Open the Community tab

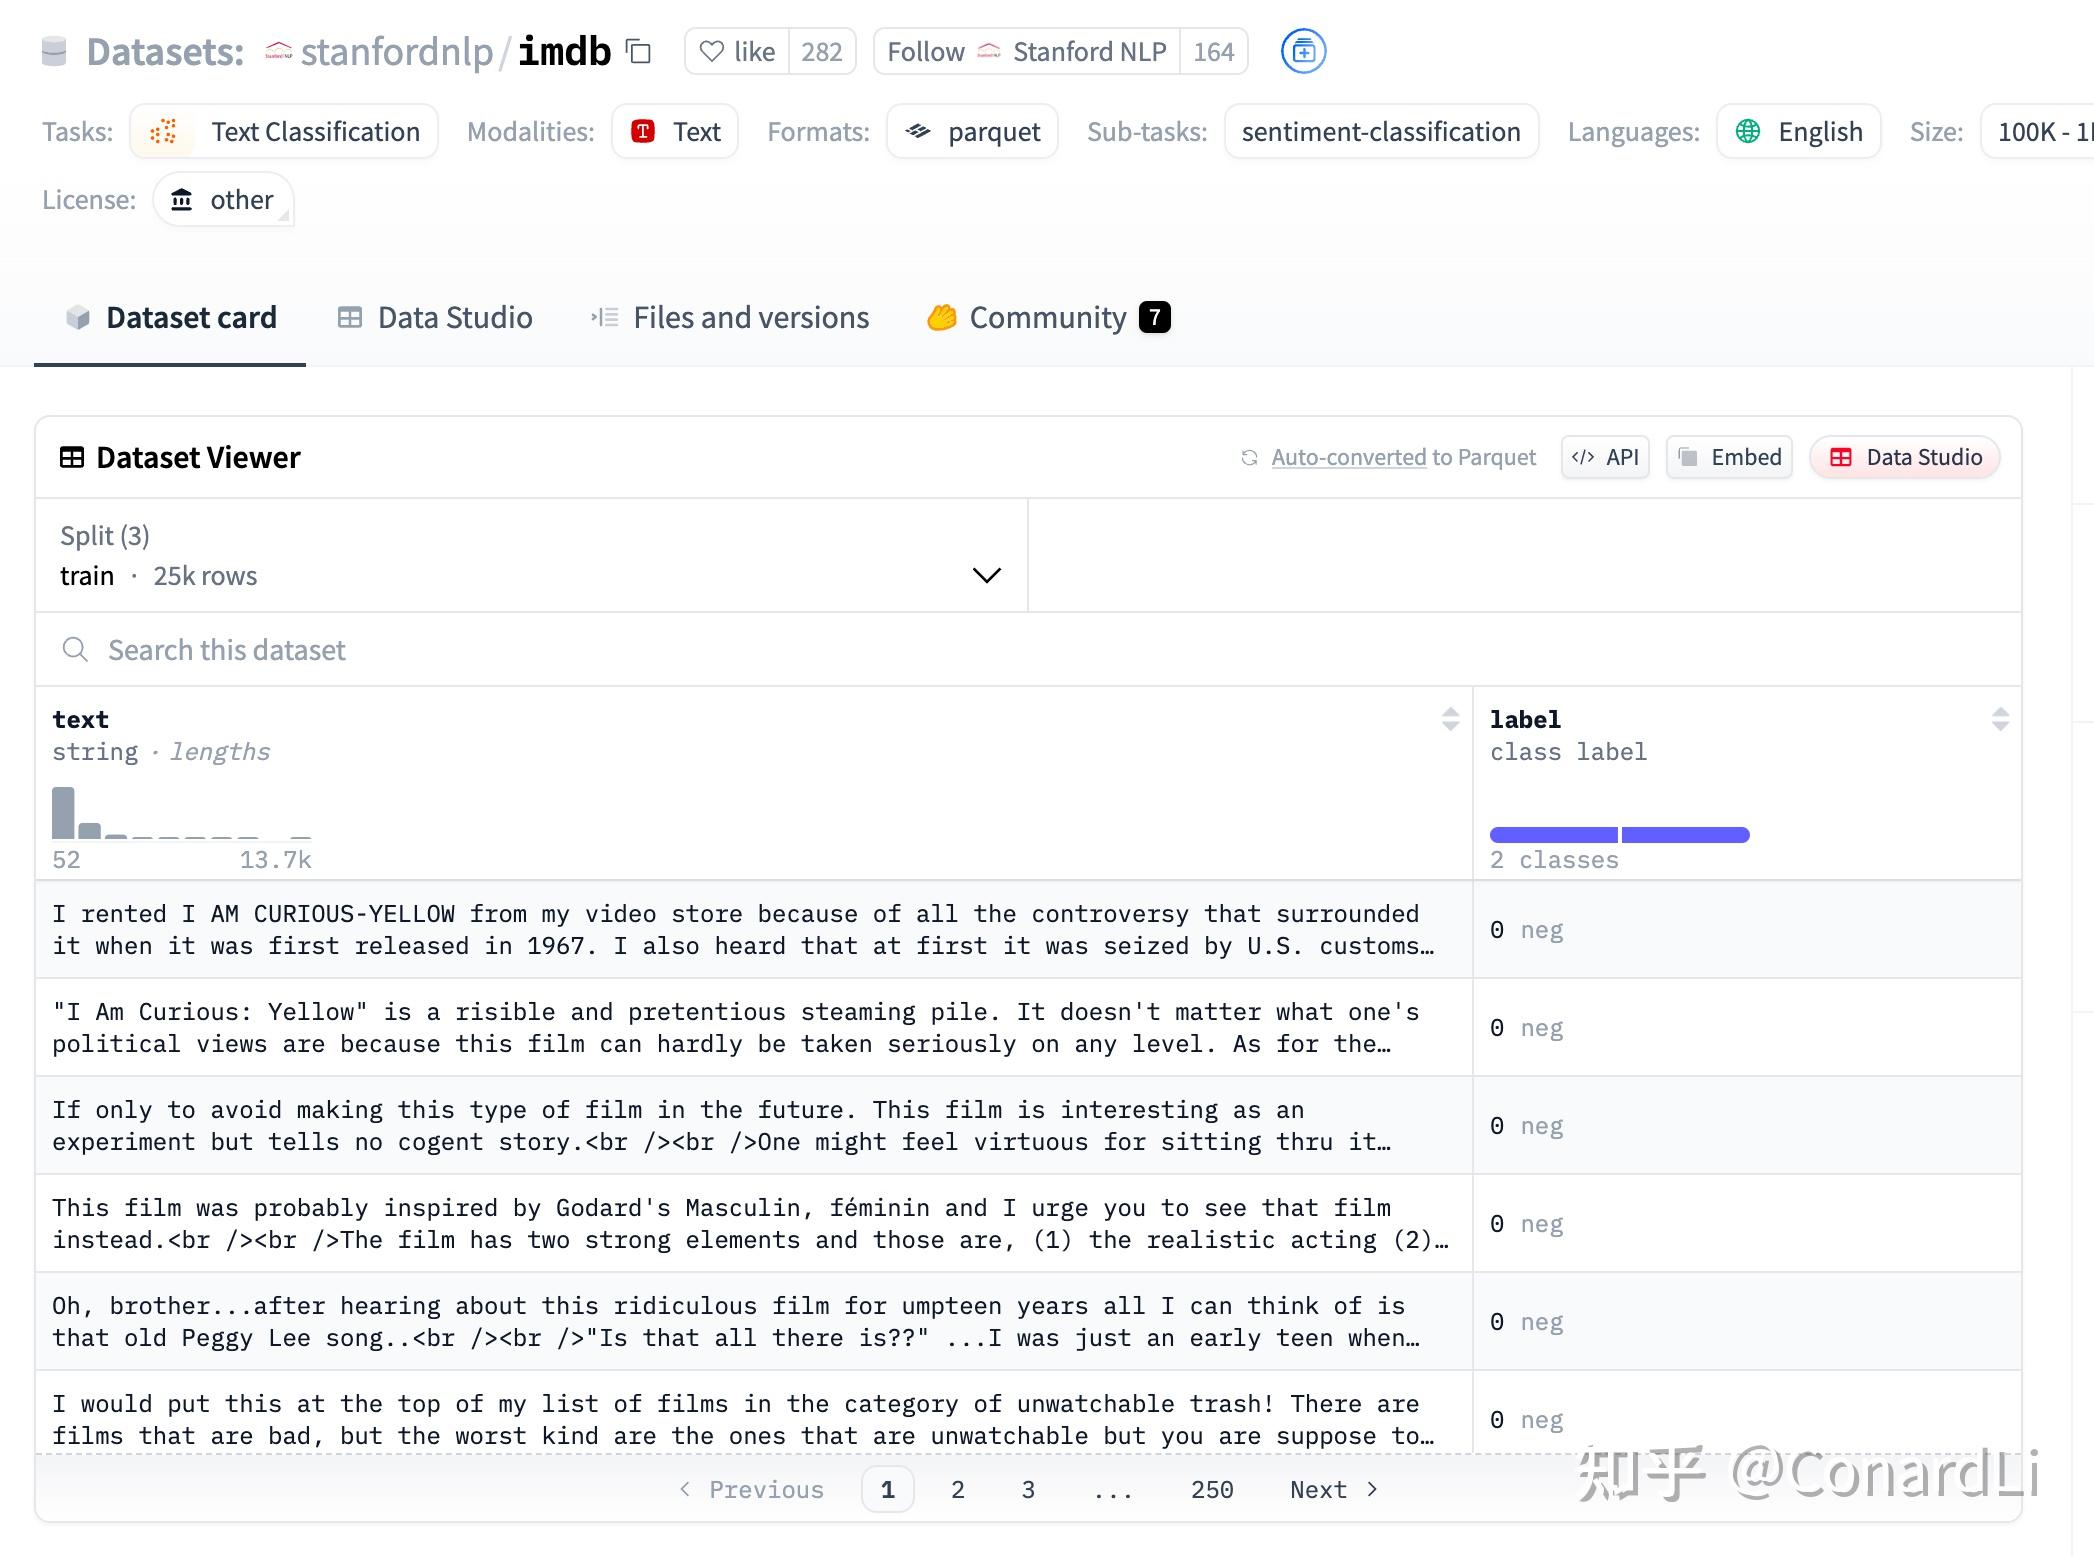1047,318
